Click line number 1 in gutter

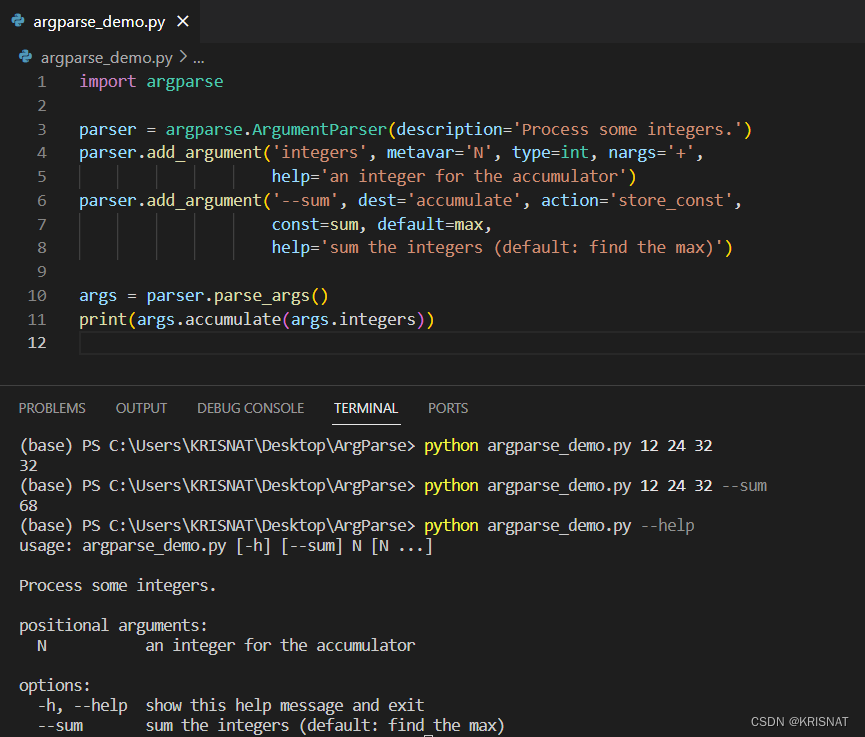pos(42,82)
